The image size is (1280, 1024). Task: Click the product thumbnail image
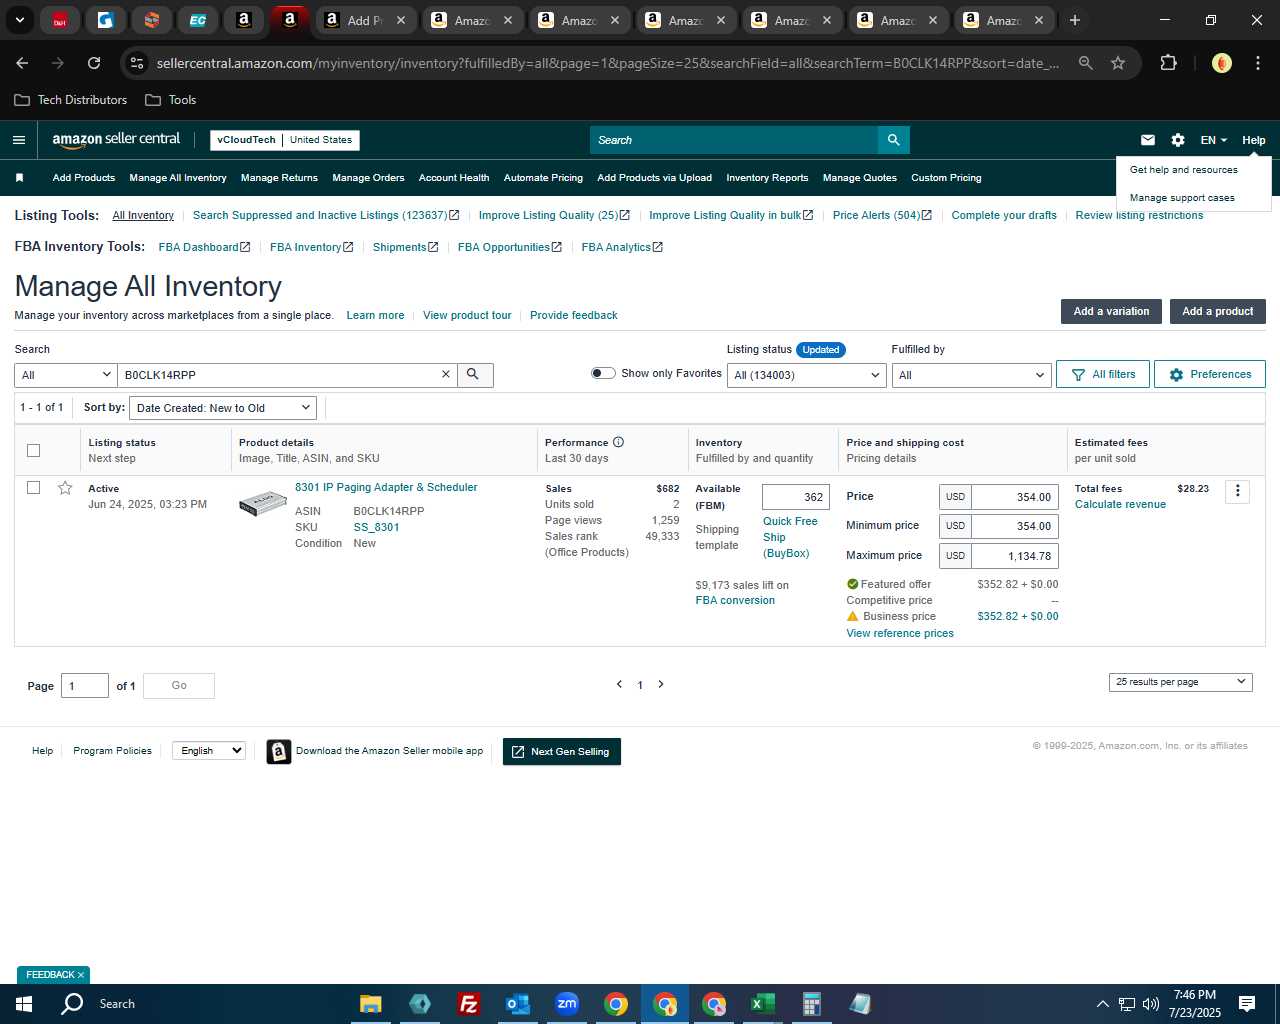click(x=263, y=503)
